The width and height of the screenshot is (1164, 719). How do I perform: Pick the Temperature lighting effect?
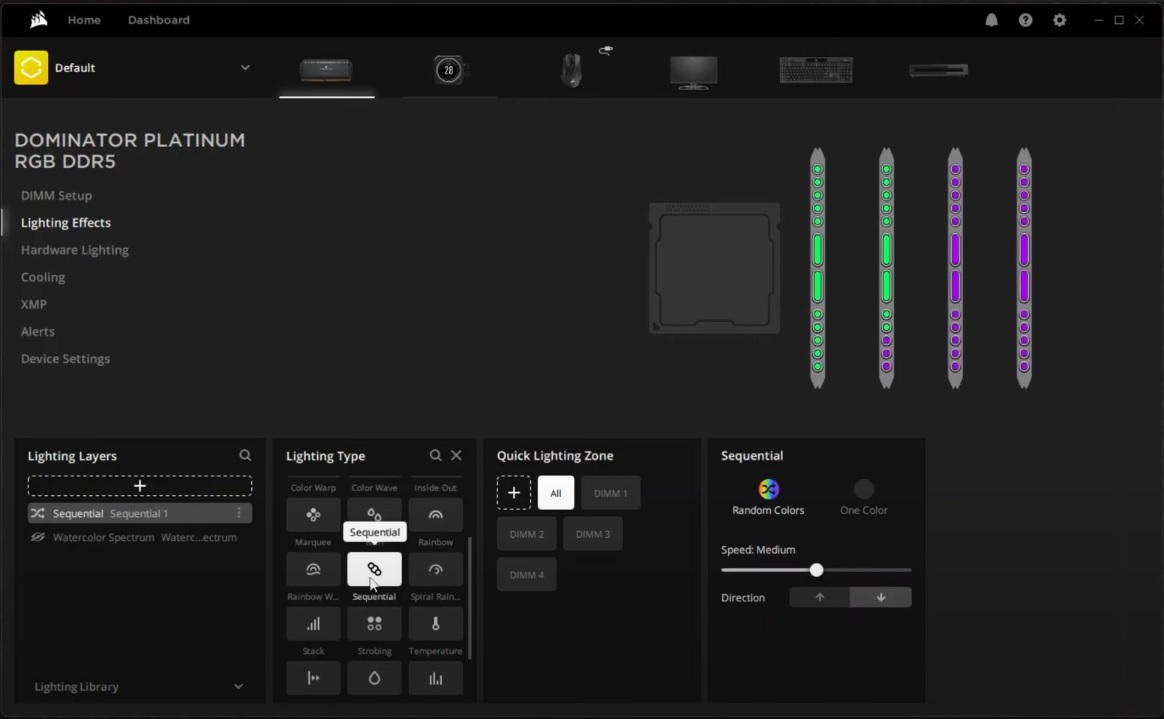point(435,623)
